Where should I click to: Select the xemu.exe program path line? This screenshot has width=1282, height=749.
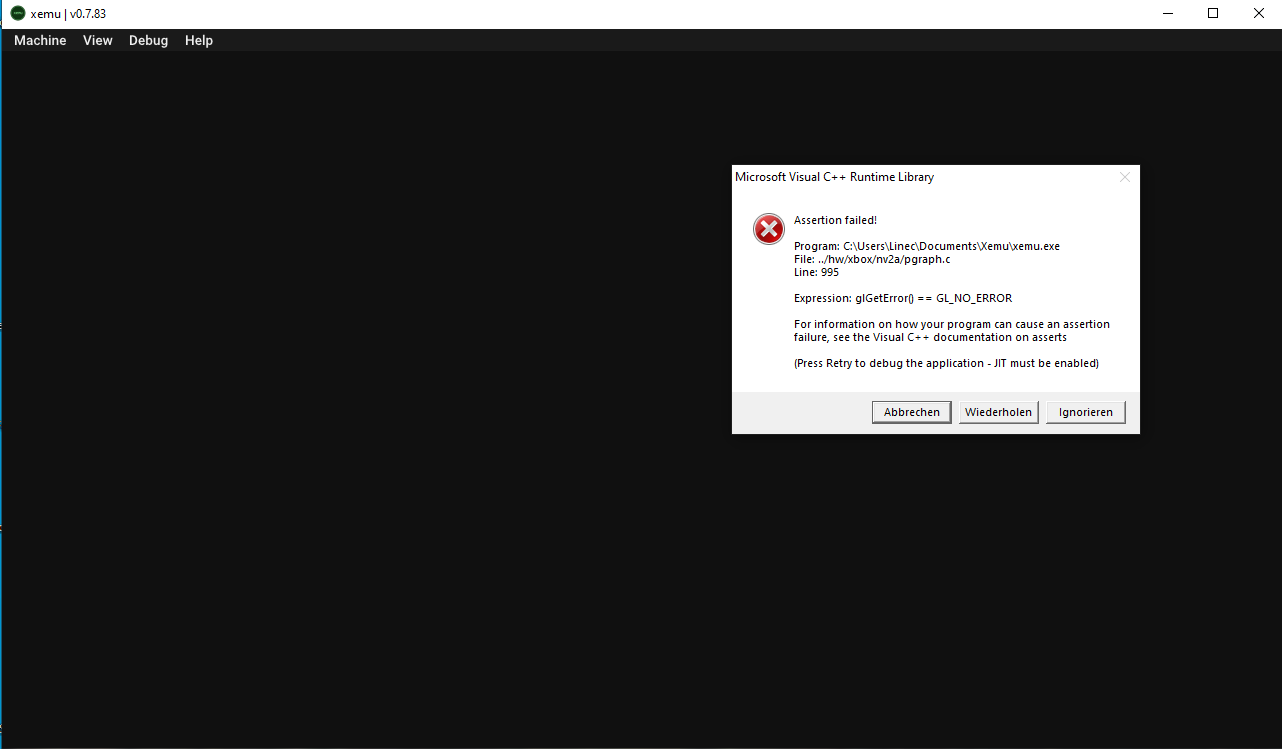926,245
